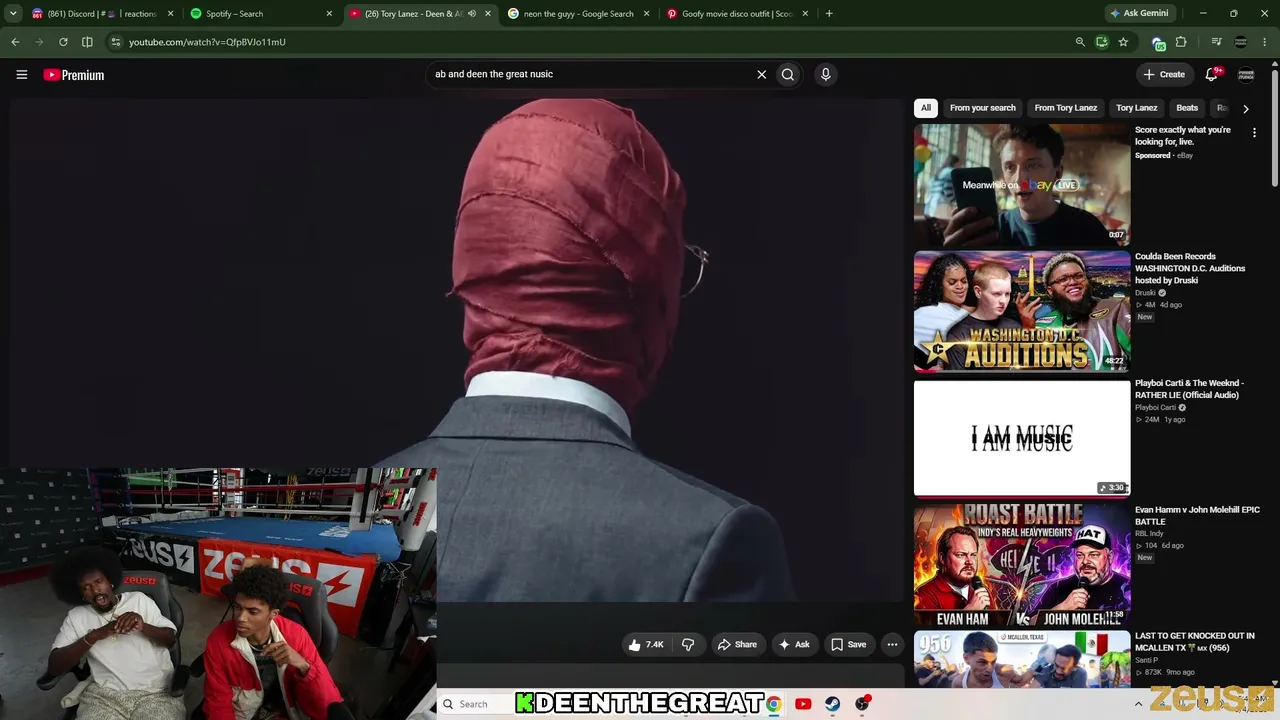Open the Roast Battle video thumbnail
Viewport: 1280px width, 720px height.
point(1022,564)
